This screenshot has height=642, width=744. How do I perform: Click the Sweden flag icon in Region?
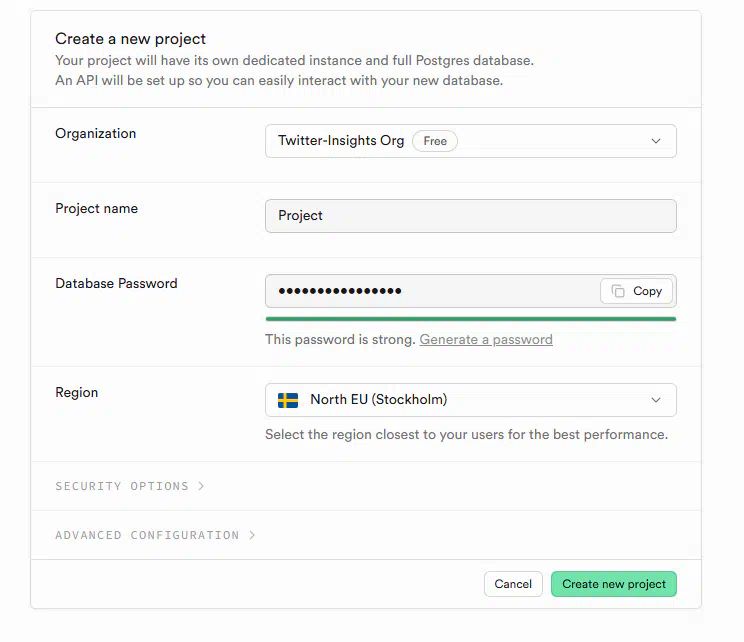[x=288, y=400]
